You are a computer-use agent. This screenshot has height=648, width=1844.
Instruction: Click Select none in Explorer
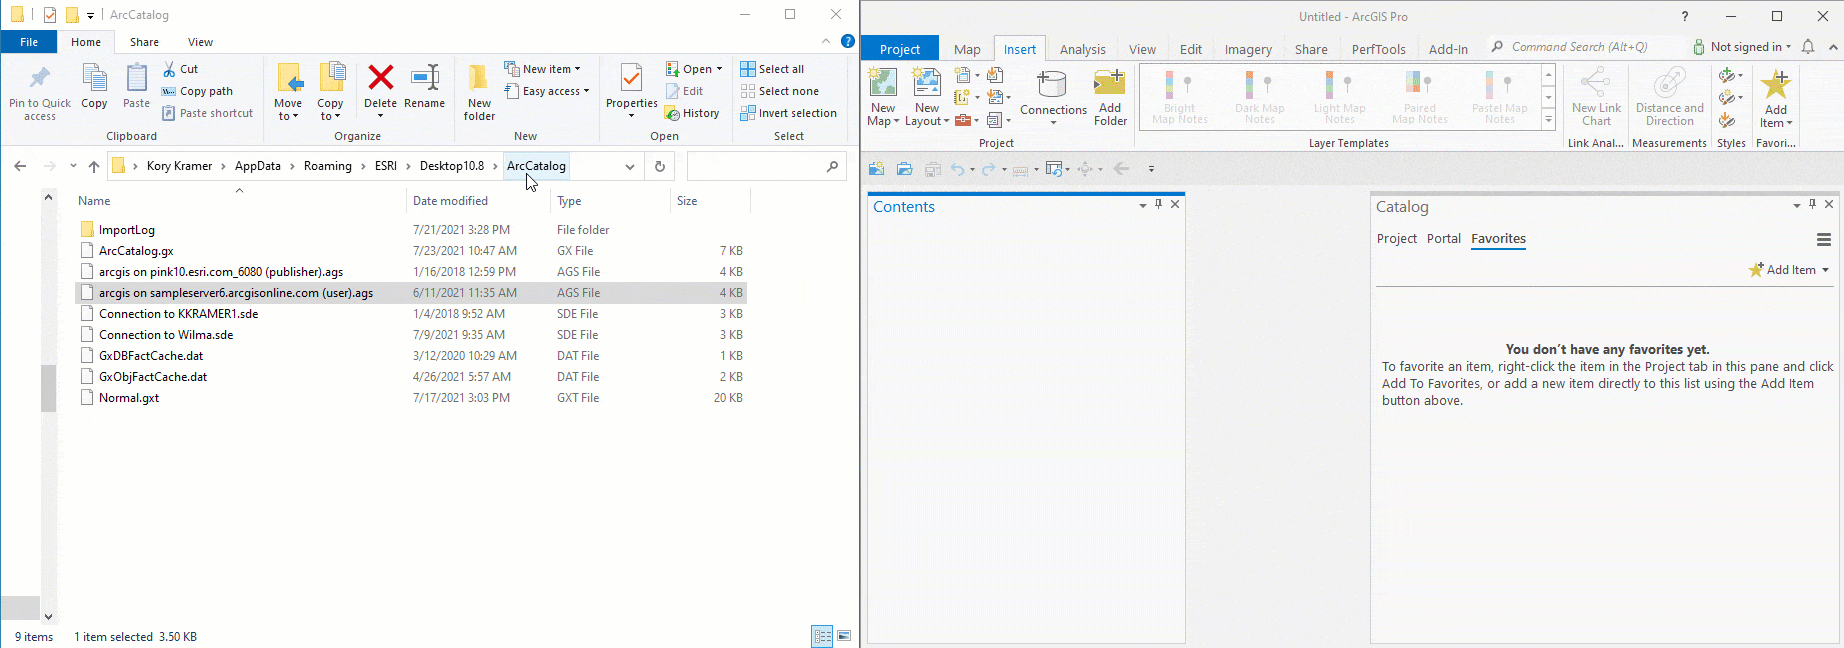click(x=779, y=91)
